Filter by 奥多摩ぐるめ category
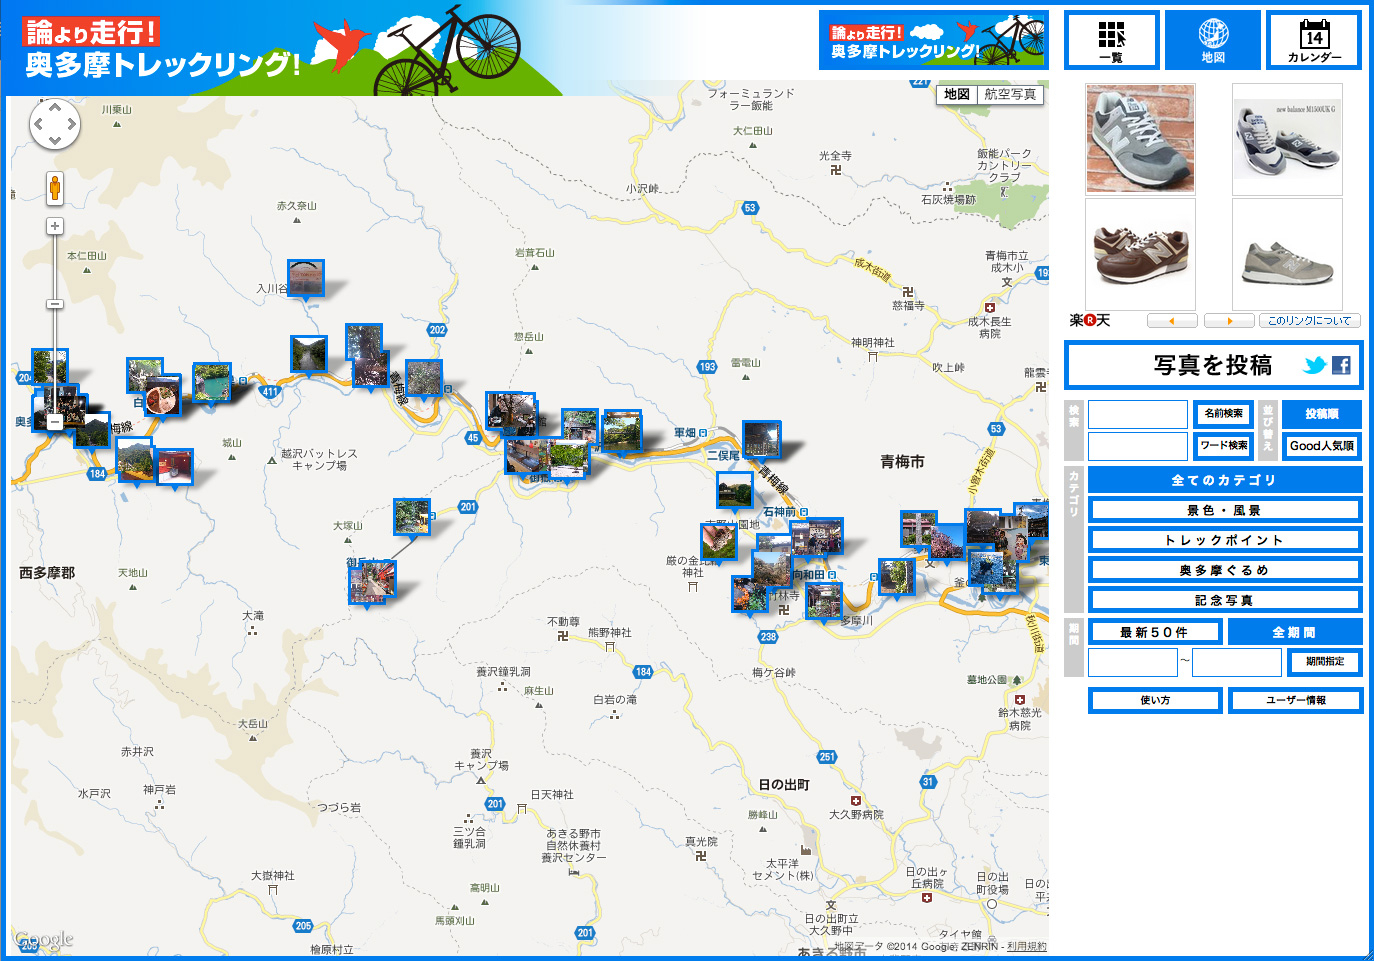1374x961 pixels. click(1225, 570)
